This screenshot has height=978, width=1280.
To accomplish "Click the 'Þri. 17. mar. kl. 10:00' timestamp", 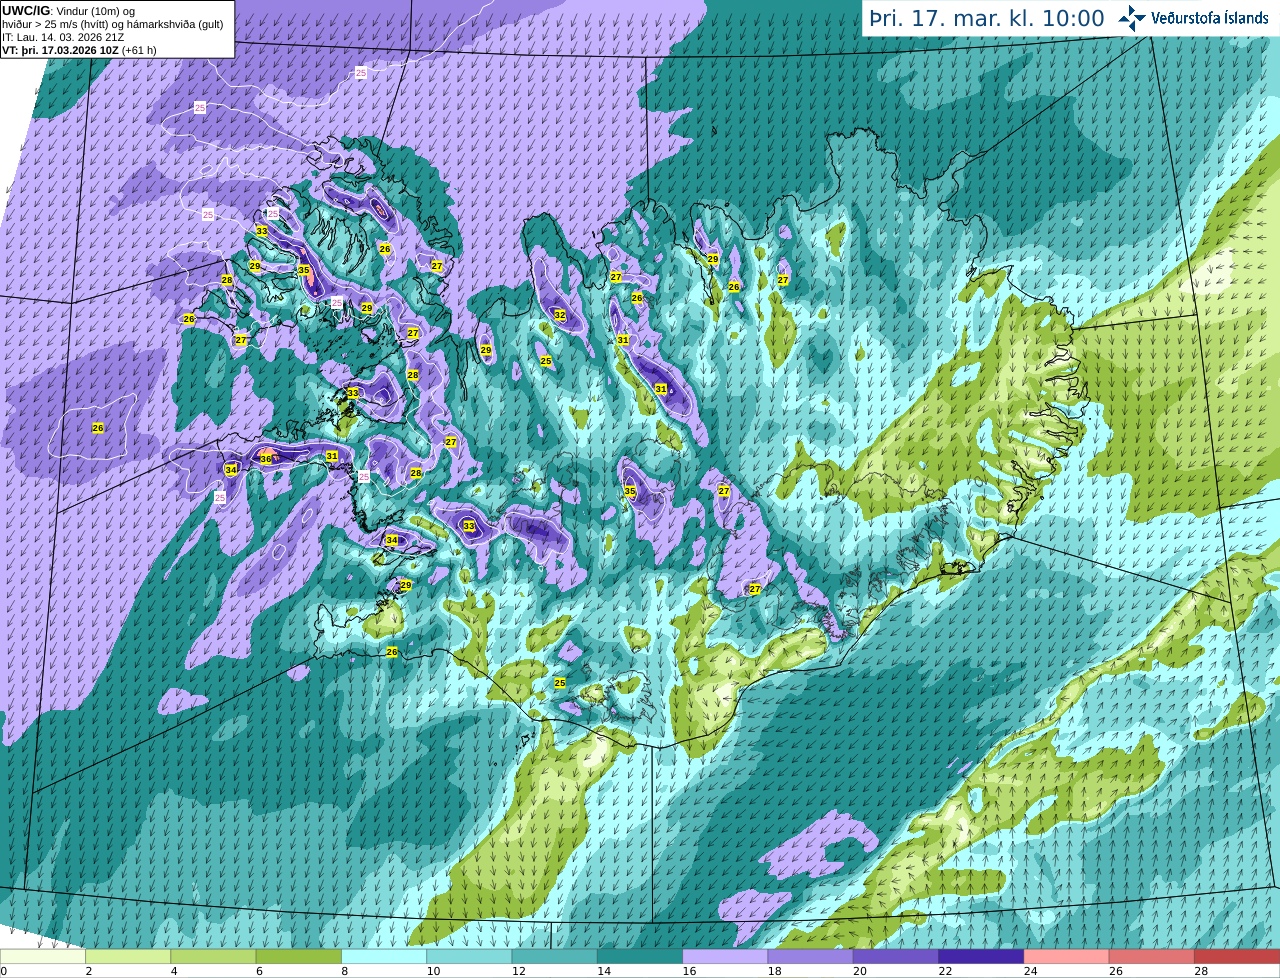I will coord(986,18).
